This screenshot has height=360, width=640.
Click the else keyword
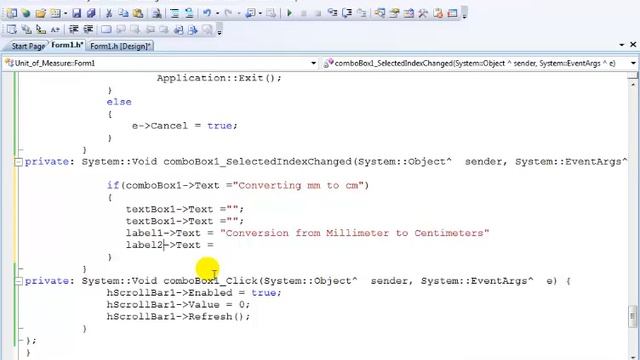coord(119,102)
